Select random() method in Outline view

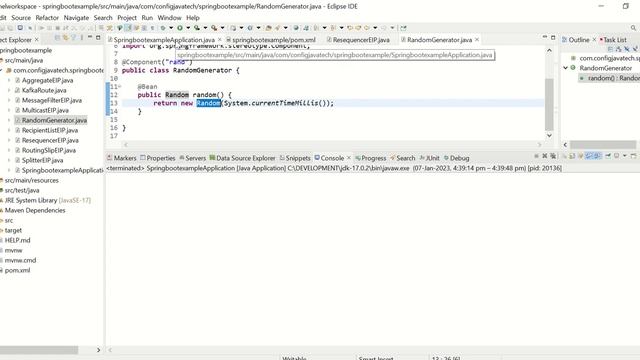click(611, 78)
